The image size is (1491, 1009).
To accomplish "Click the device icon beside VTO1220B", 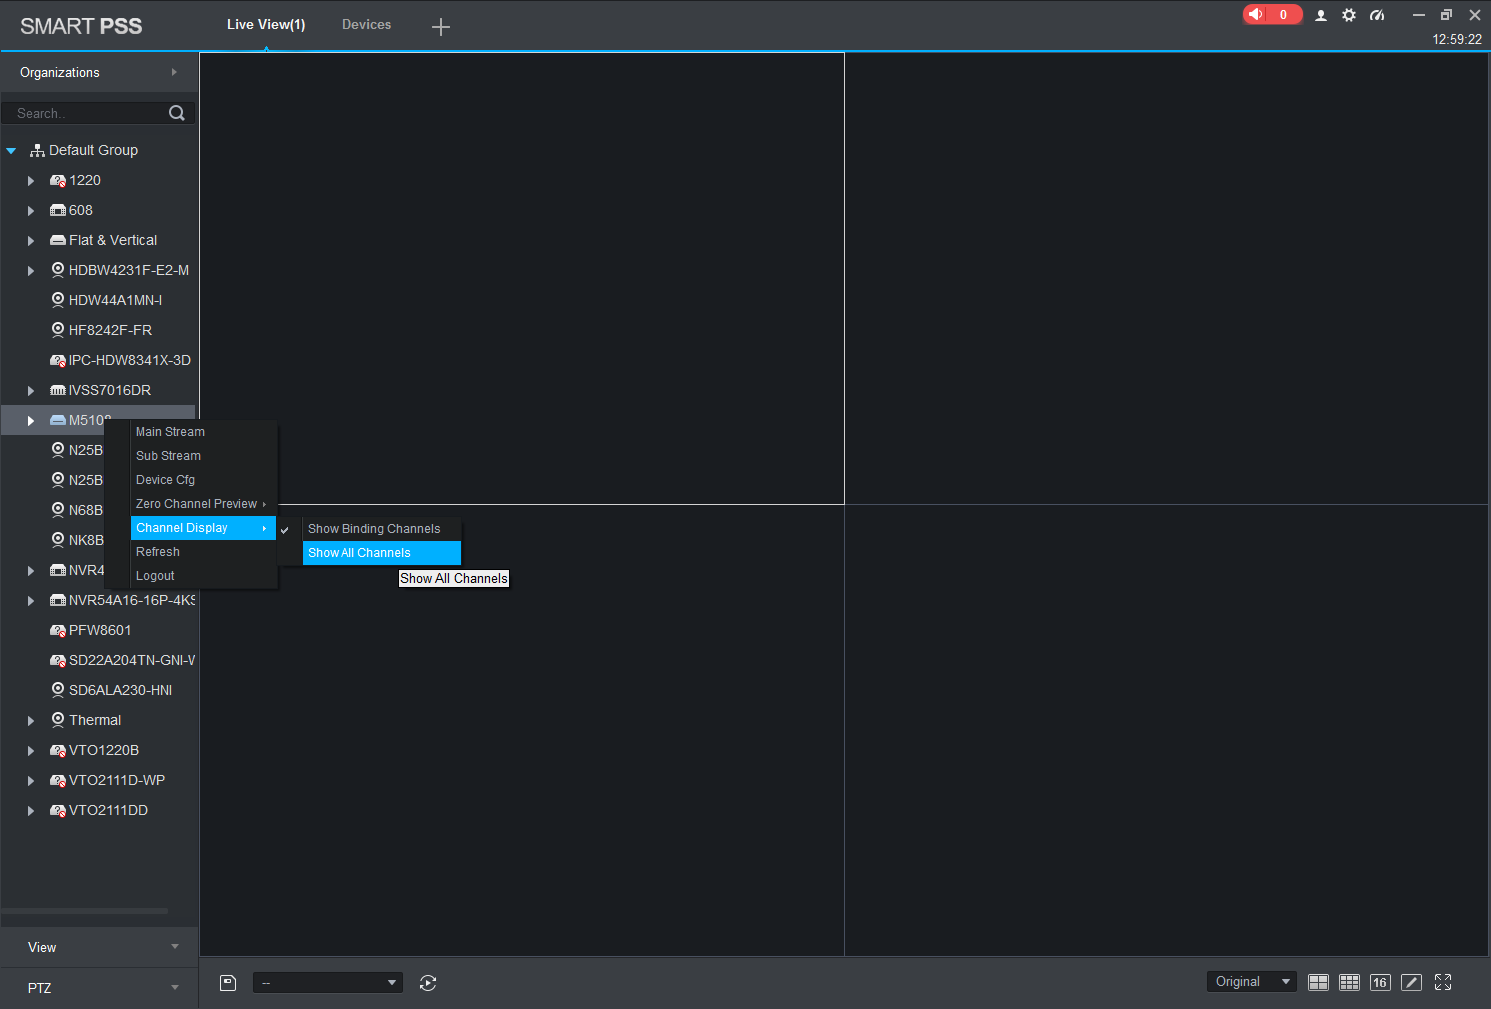I will click(58, 750).
